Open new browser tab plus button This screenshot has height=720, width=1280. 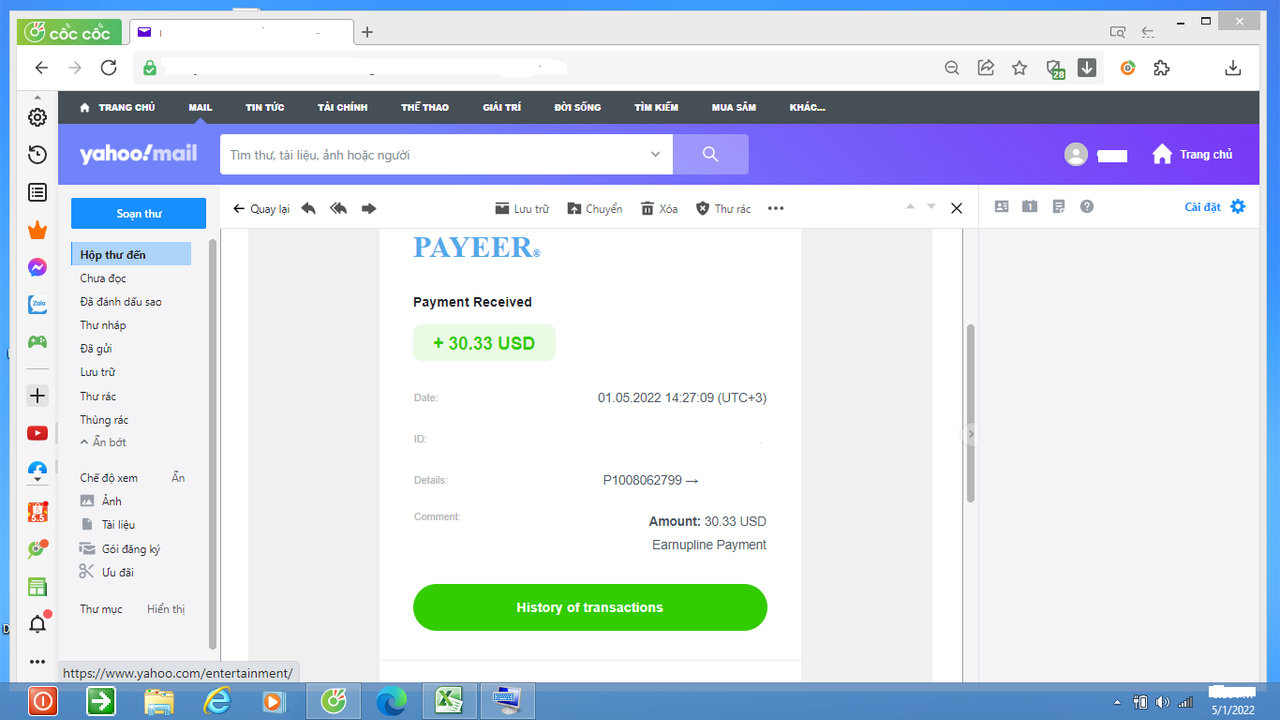(367, 32)
